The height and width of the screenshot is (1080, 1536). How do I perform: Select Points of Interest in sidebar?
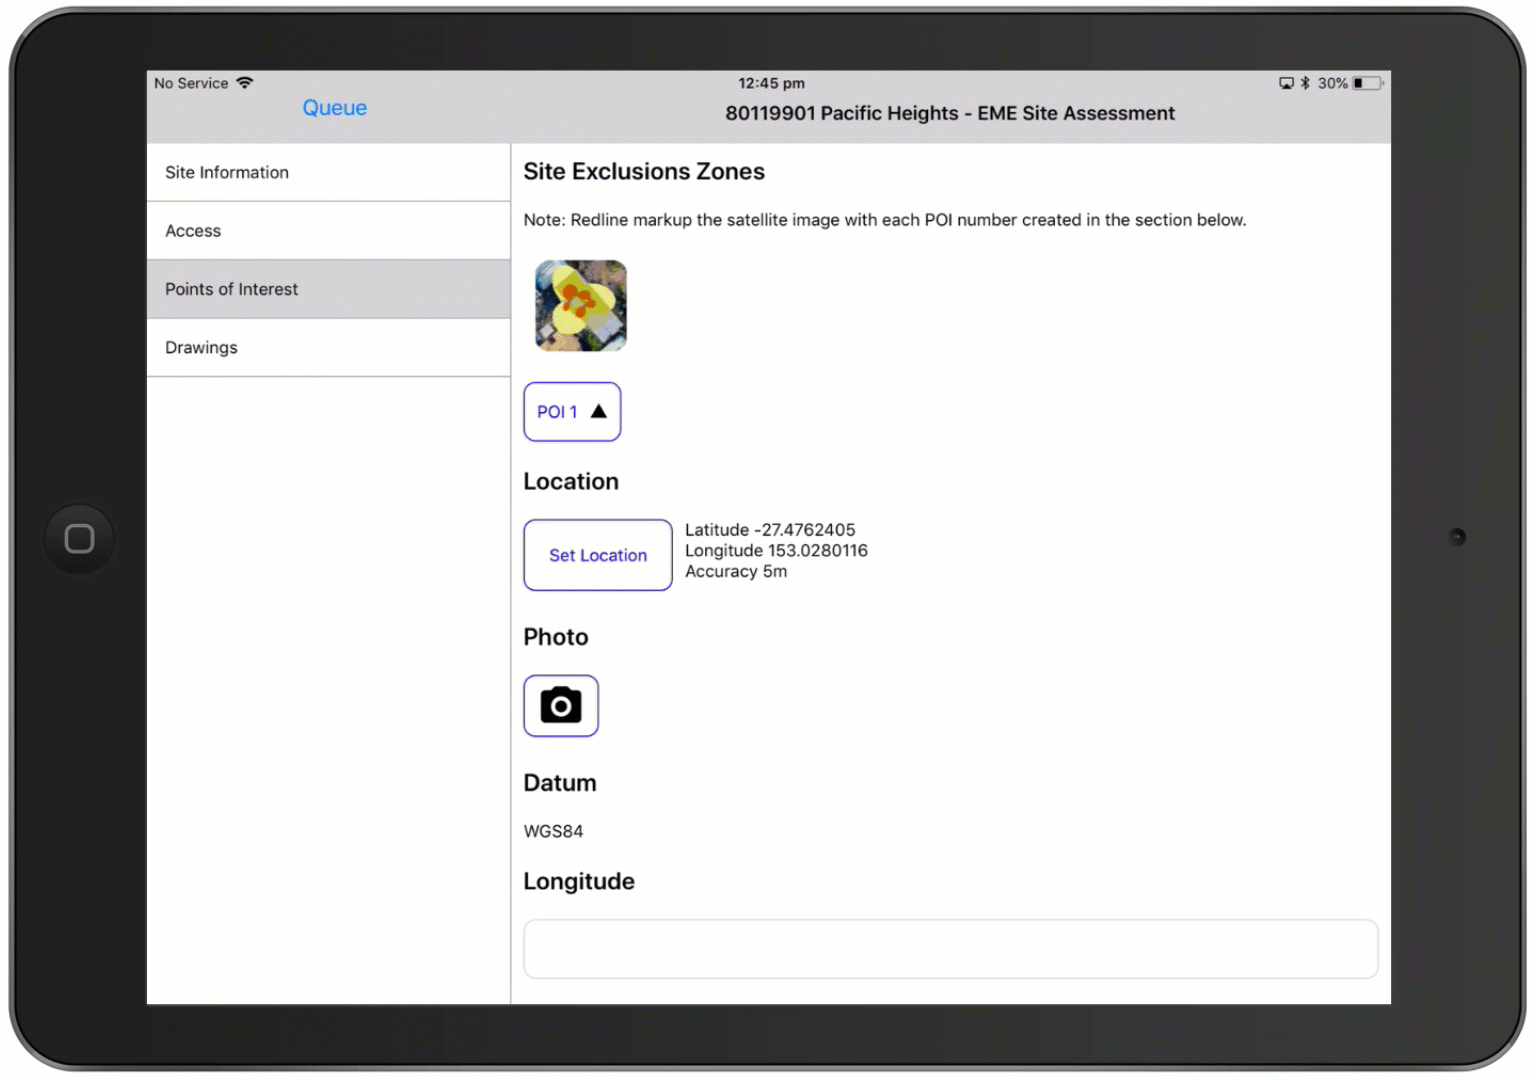click(328, 289)
